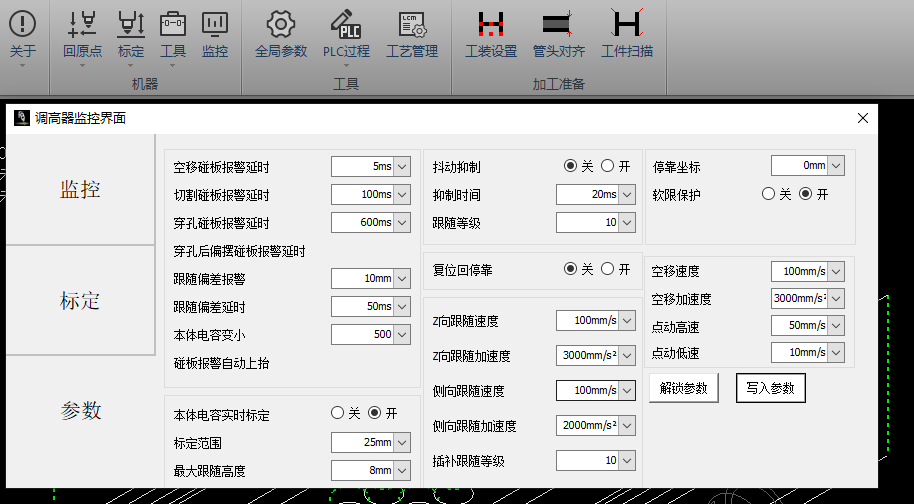
Task: Set 复位回停靠 to 关
Action: pyautogui.click(x=570, y=269)
